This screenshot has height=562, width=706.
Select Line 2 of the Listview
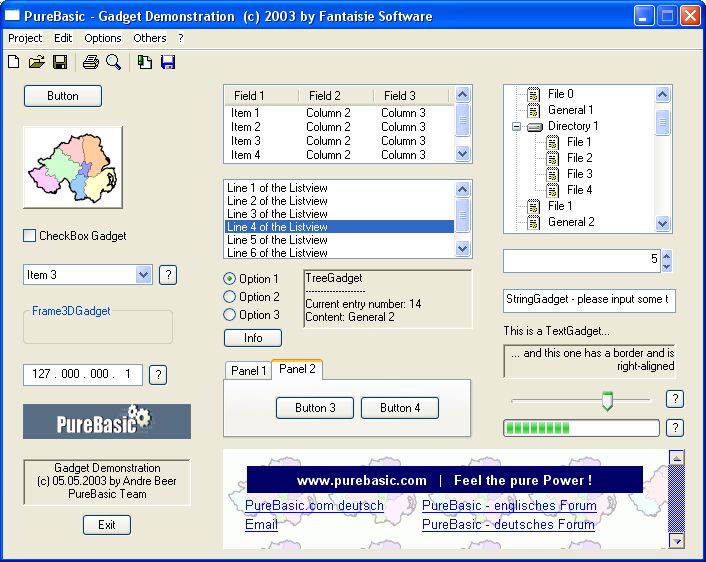click(x=339, y=201)
